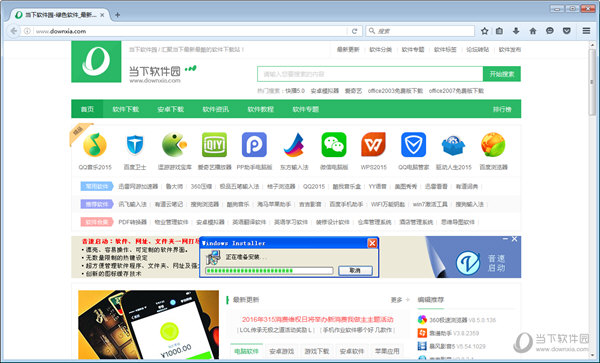This screenshot has height=363, width=600.
Task: Open the 软件教程 navigation item
Action: tap(261, 109)
